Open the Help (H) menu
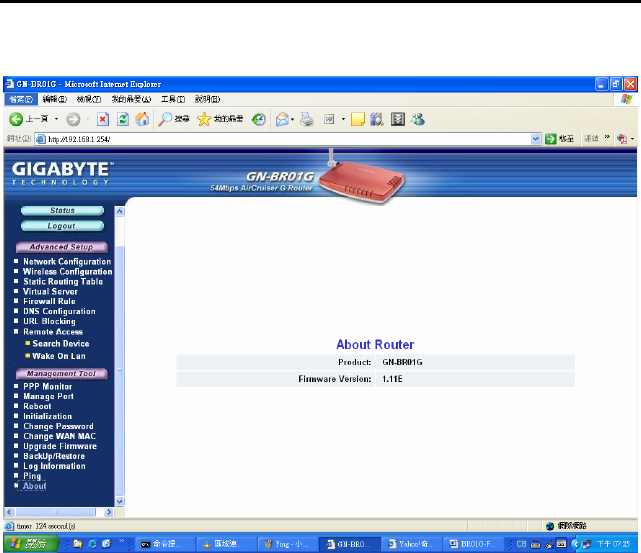 pos(207,99)
